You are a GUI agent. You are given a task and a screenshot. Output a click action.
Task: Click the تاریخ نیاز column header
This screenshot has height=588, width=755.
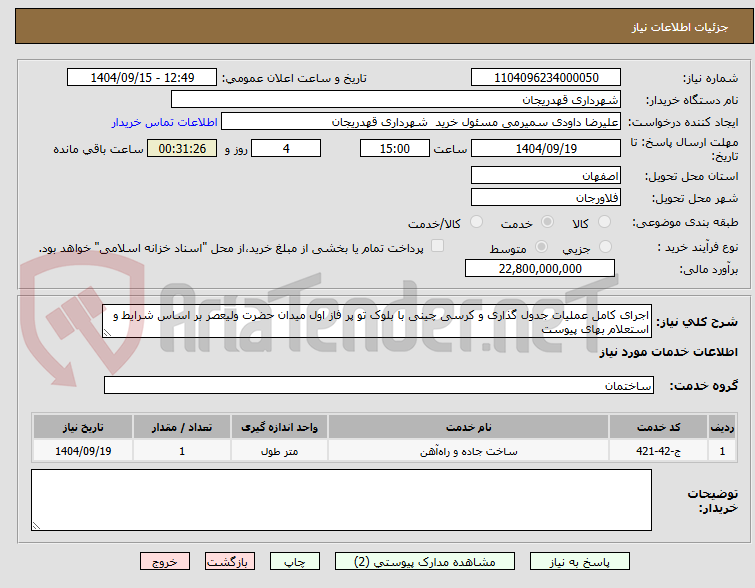coord(83,427)
